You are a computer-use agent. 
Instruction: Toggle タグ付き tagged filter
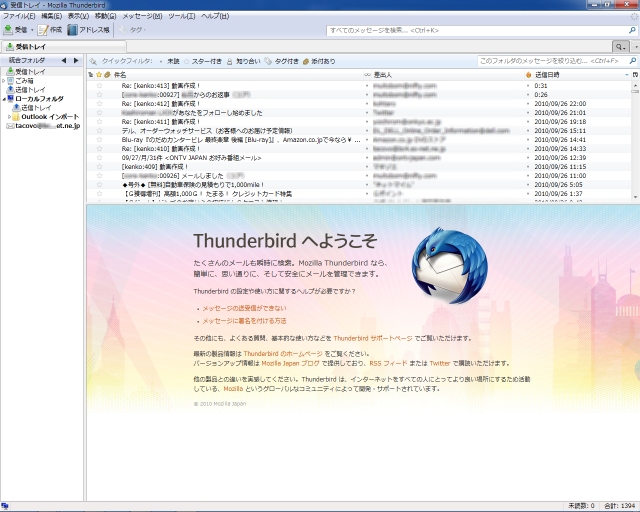[282, 61]
